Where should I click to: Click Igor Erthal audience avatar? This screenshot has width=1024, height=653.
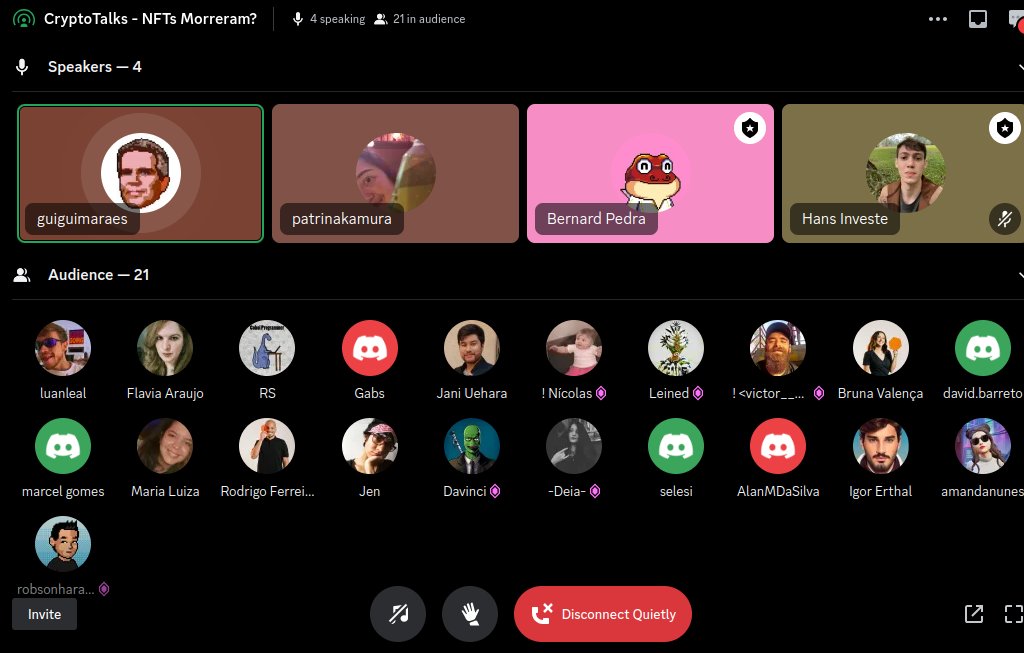[880, 446]
